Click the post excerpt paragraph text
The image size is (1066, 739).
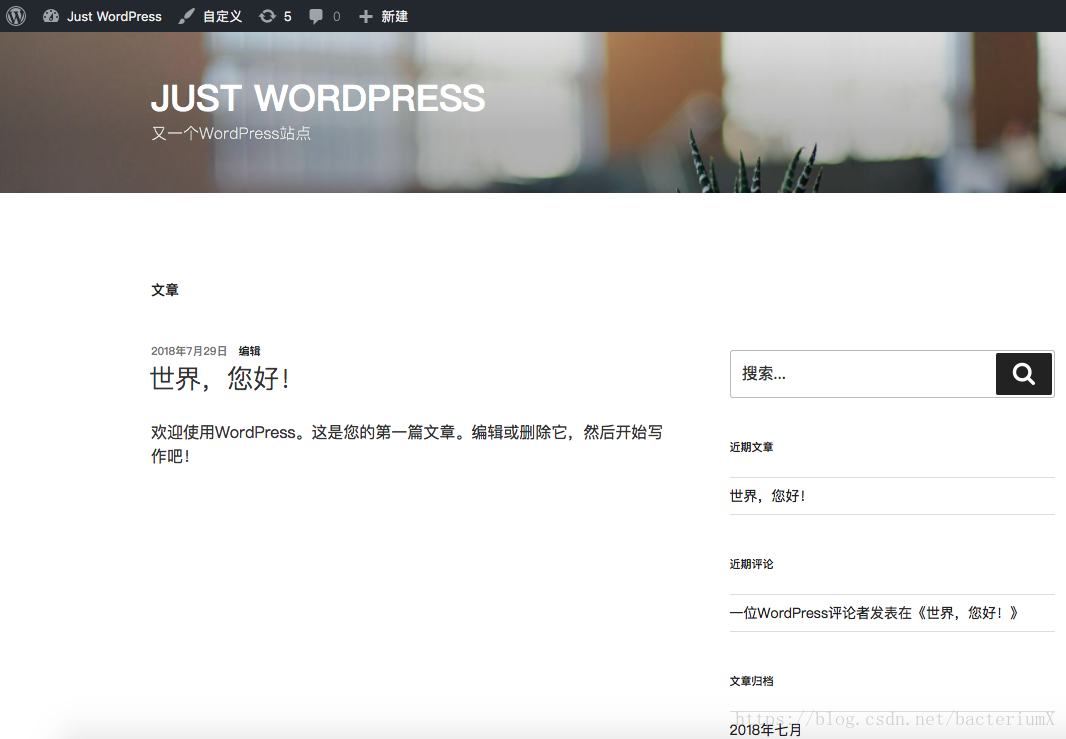click(407, 444)
